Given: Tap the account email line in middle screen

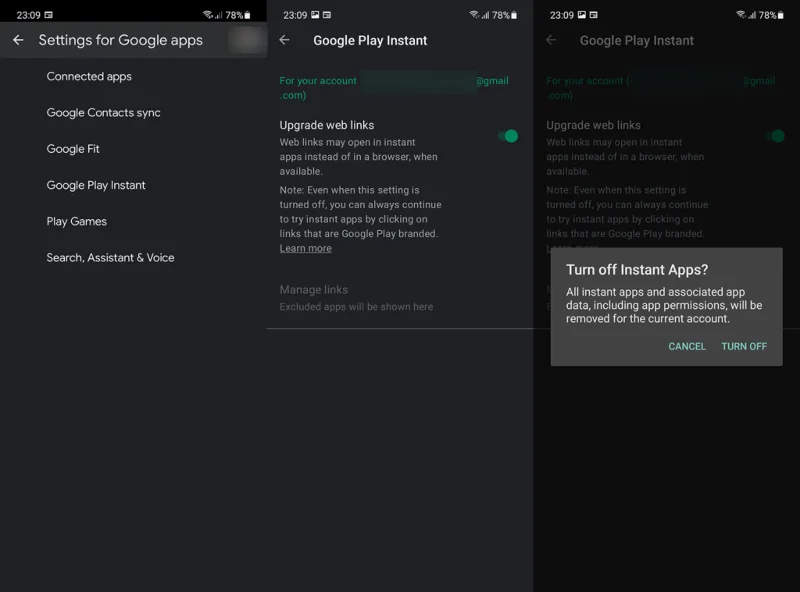Looking at the screenshot, I should pyautogui.click(x=394, y=88).
